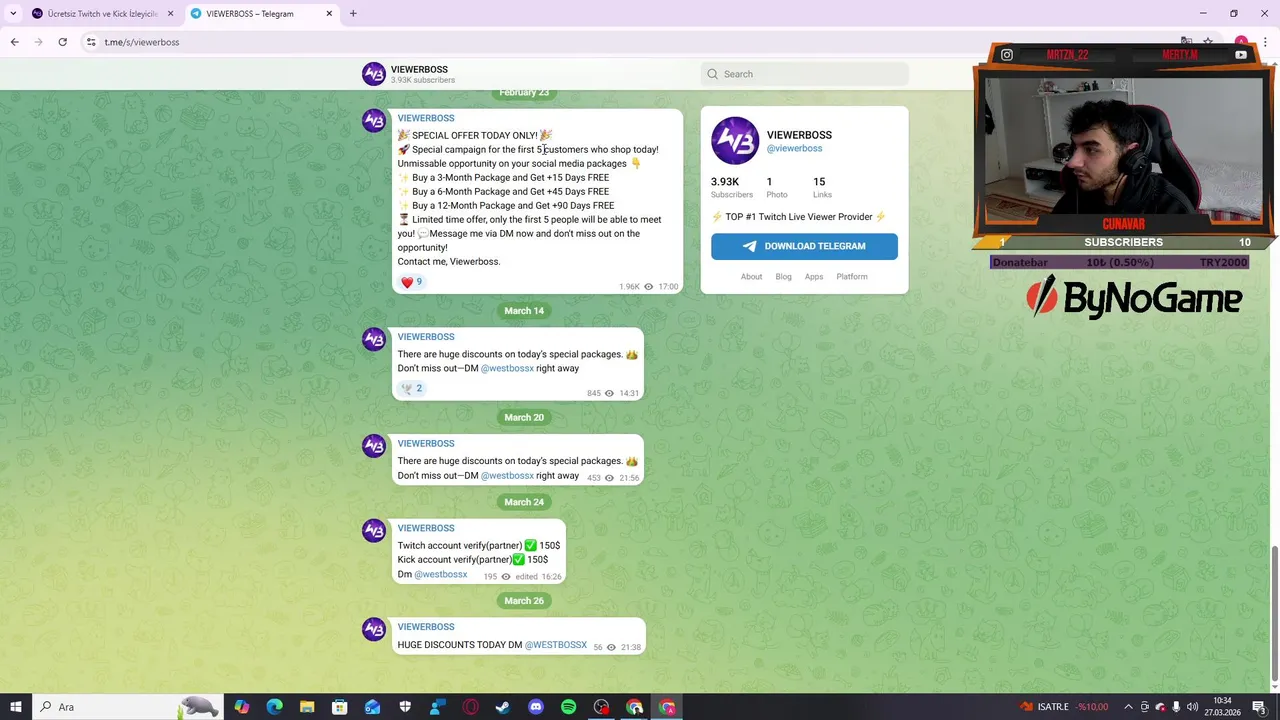Screen dimensions: 1280x720
Task: Click the 17:00 timestamp on special offer post
Action: coord(668,287)
